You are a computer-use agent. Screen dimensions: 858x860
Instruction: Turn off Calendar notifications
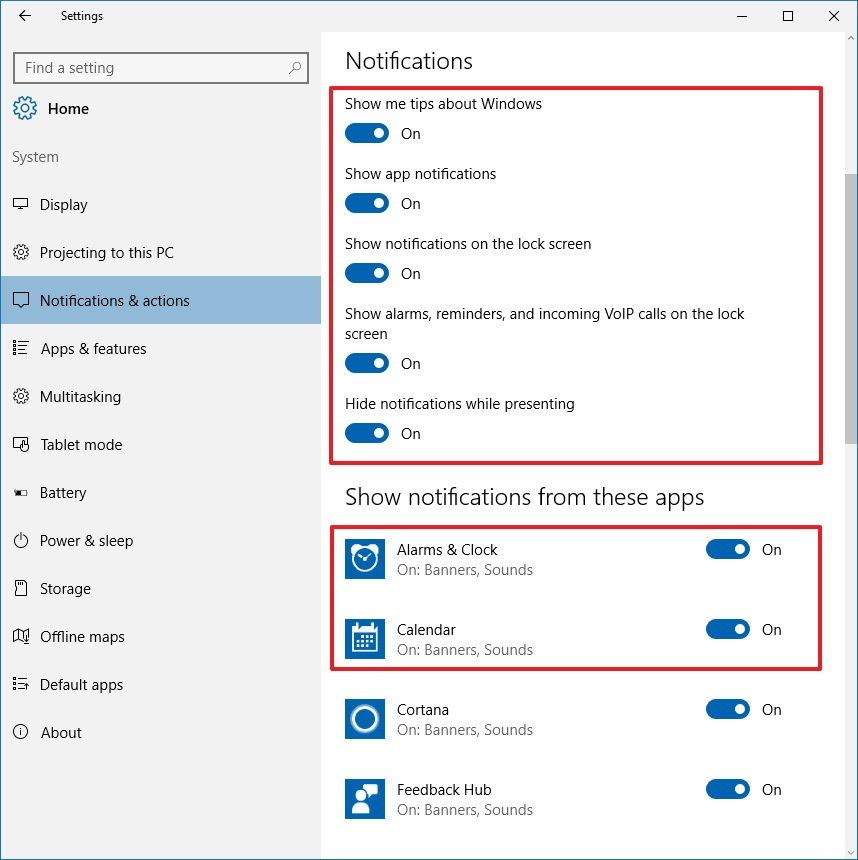(727, 629)
